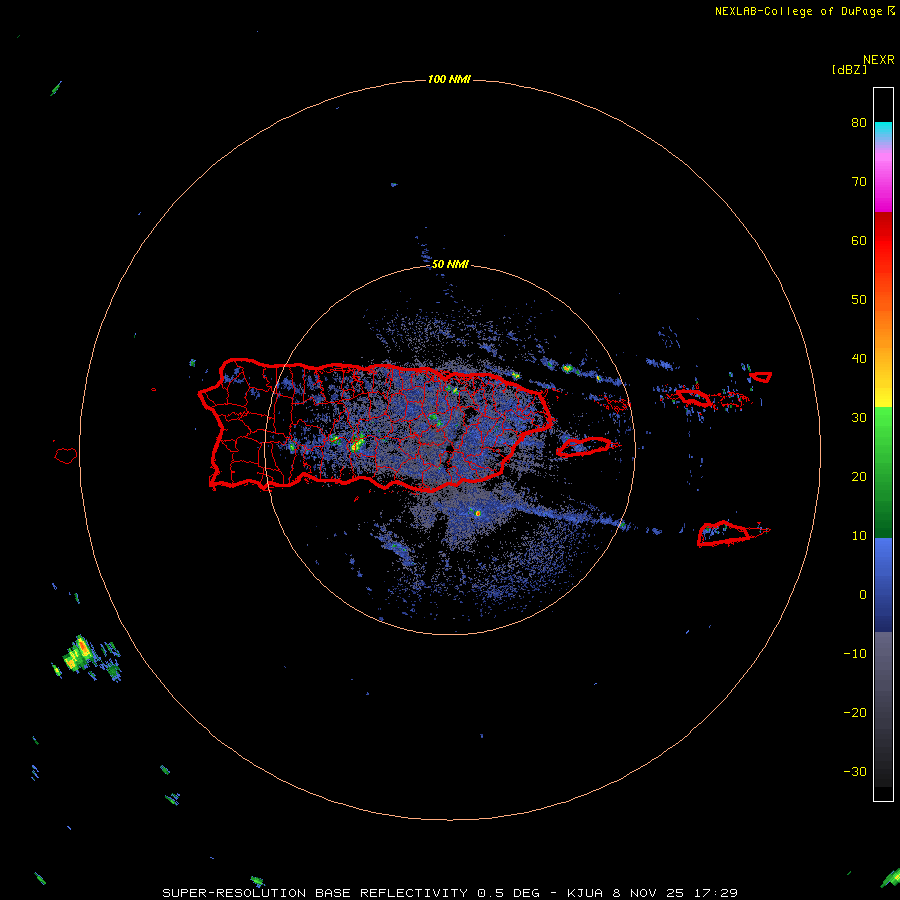The image size is (900, 900).
Task: Click the [dBZ] legend unit label
Action: pos(849,69)
